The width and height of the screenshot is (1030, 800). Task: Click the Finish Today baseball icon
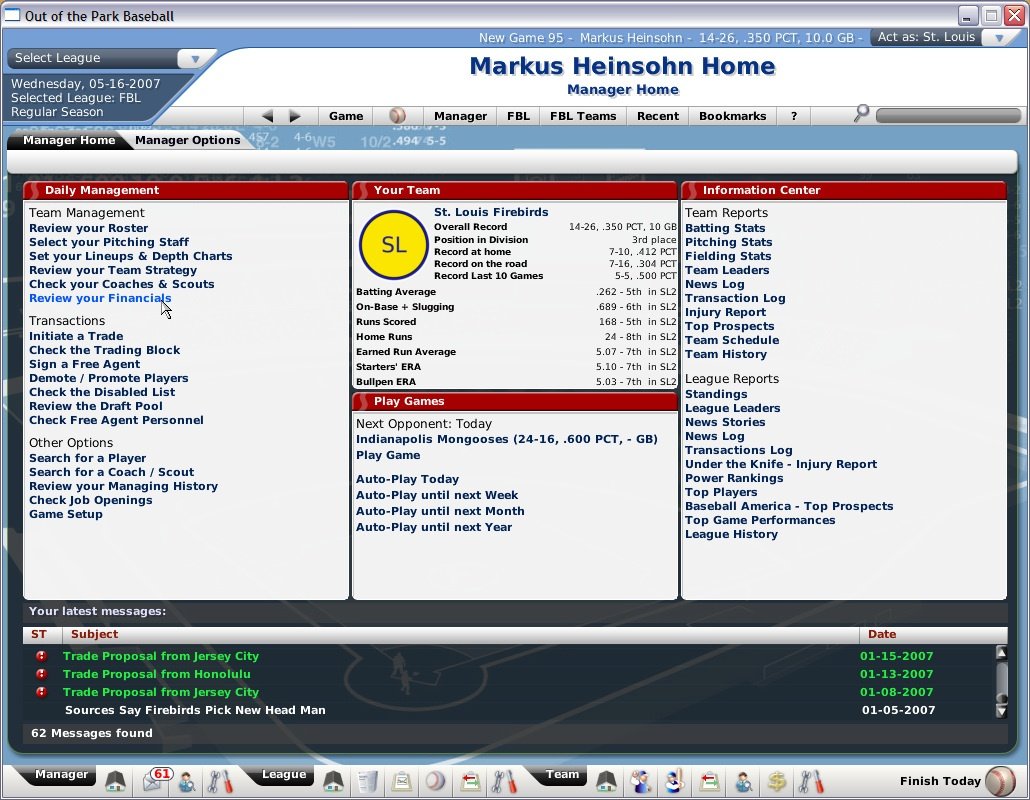tap(1000, 781)
